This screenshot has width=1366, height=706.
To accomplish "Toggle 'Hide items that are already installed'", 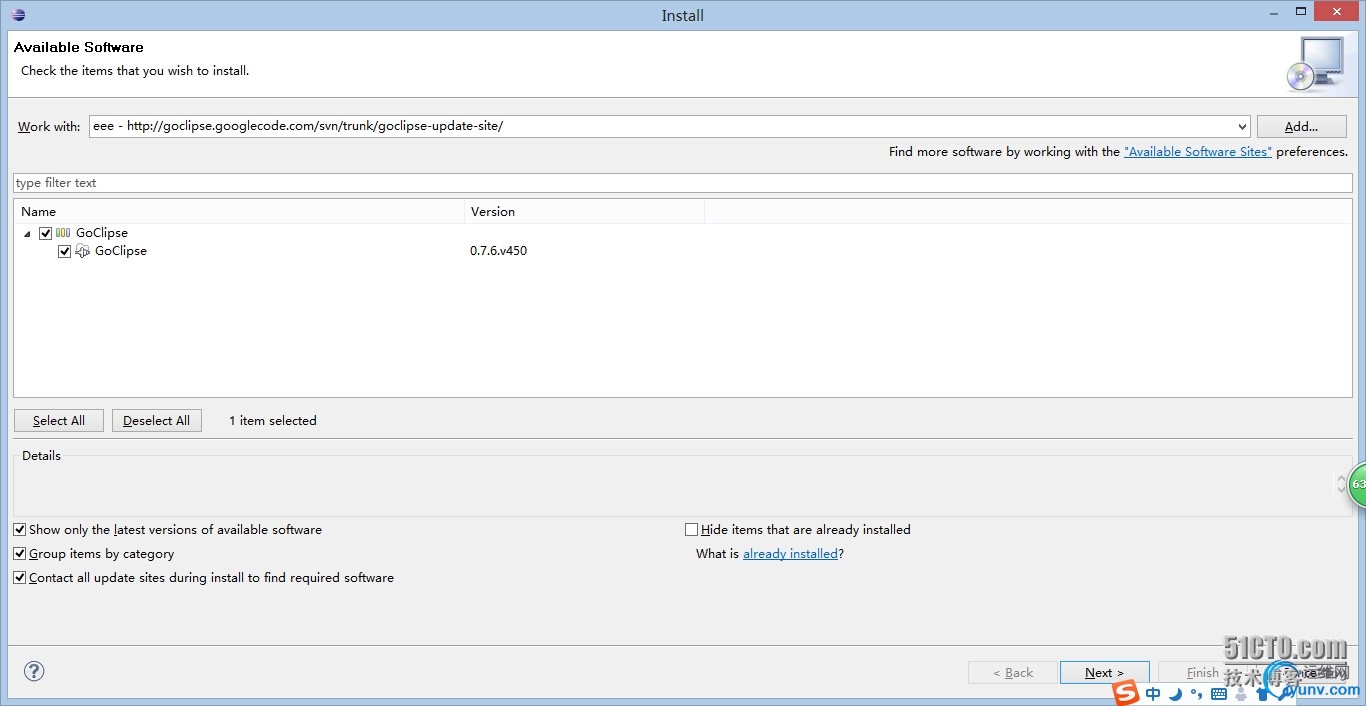I will 691,530.
